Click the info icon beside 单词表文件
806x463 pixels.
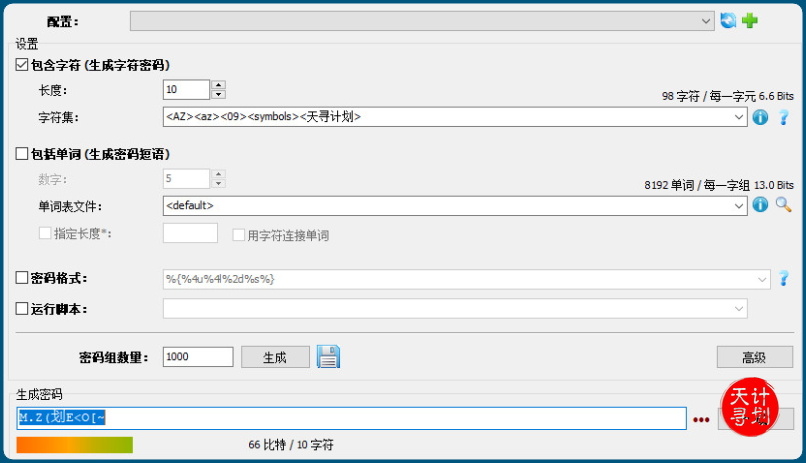[x=760, y=205]
